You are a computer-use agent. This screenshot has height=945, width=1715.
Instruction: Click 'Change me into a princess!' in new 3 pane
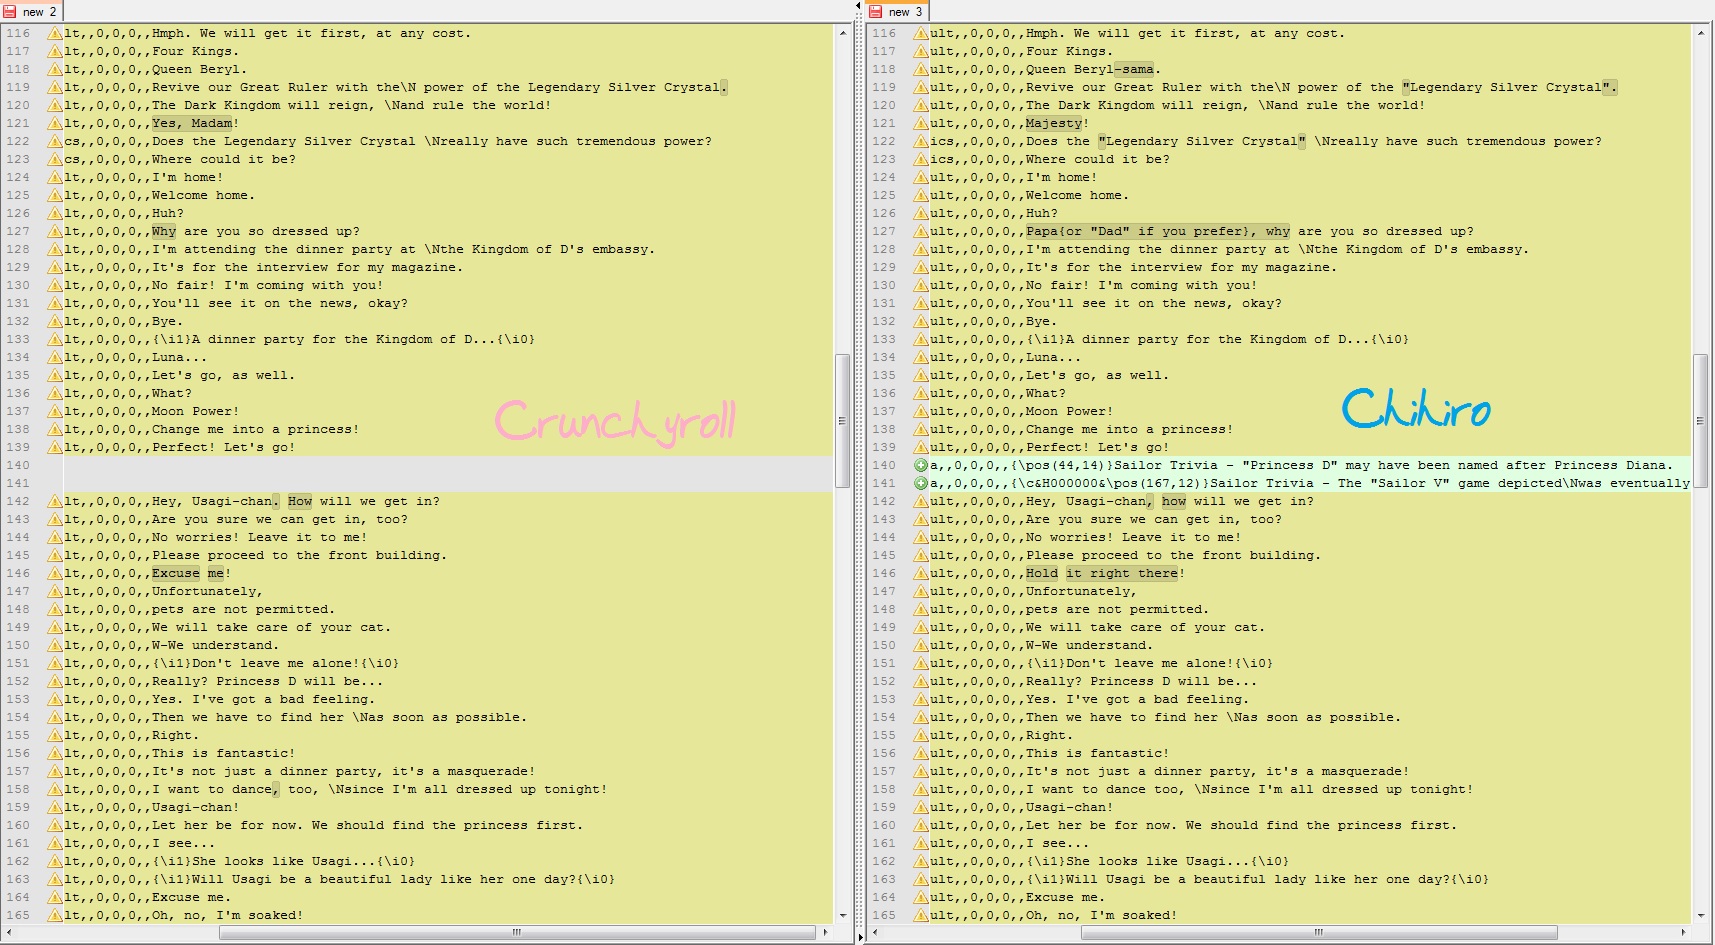click(x=1130, y=429)
